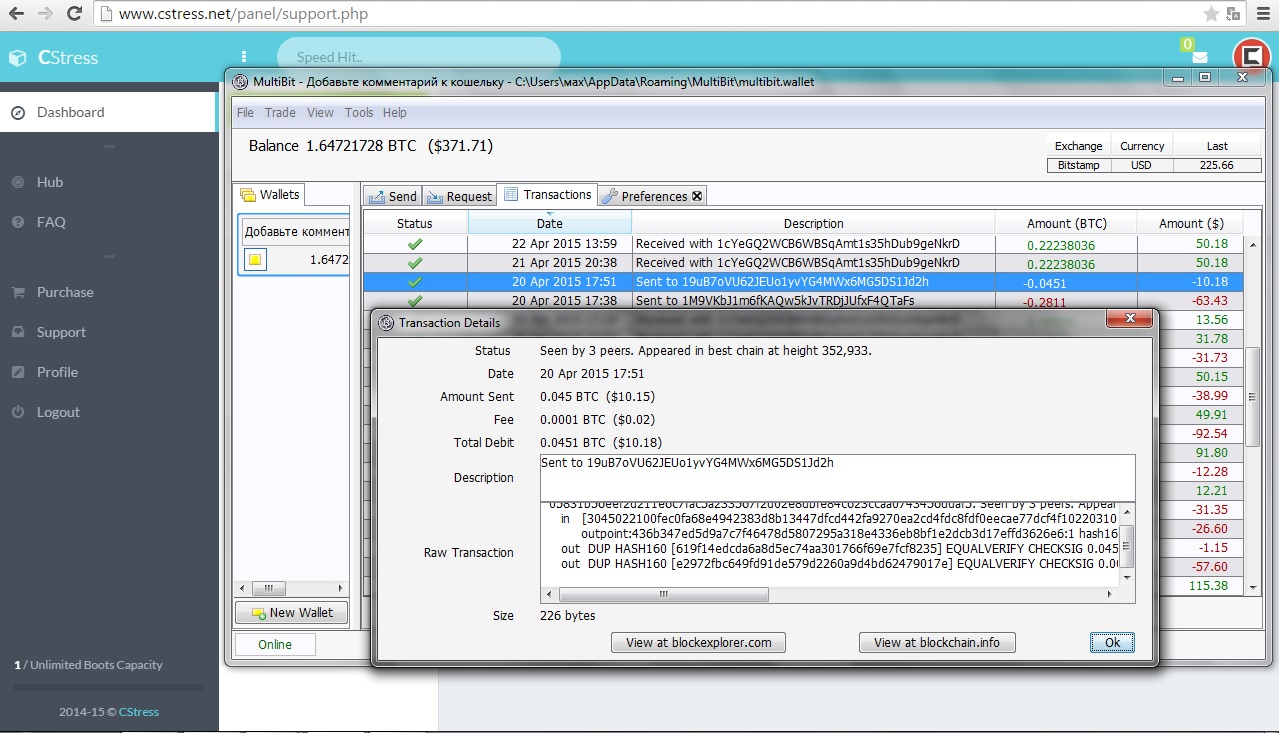Screen dimensions: 1279x733
Task: Sort by Description column header
Action: 814,223
